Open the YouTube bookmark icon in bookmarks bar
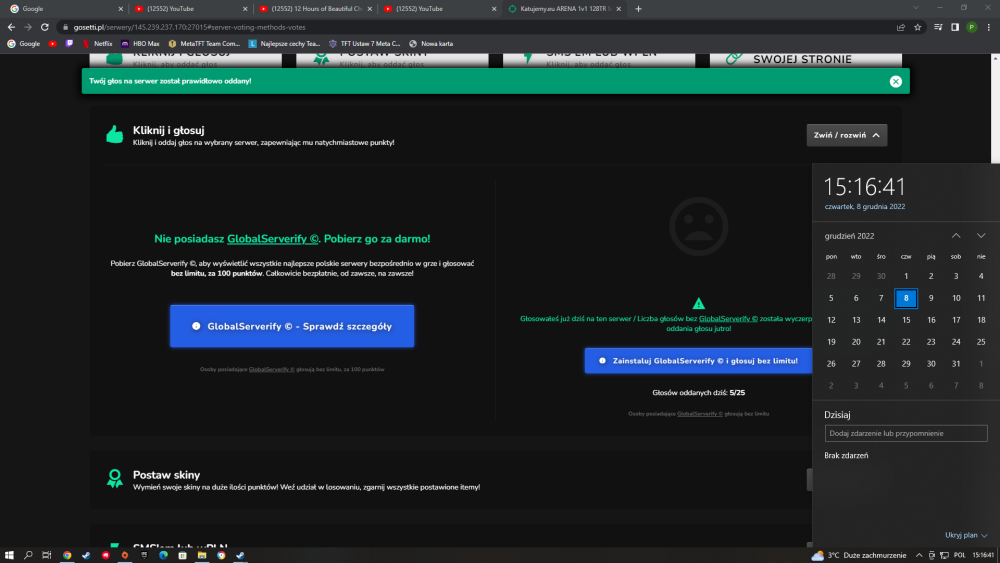The height and width of the screenshot is (563, 1000). pos(52,44)
